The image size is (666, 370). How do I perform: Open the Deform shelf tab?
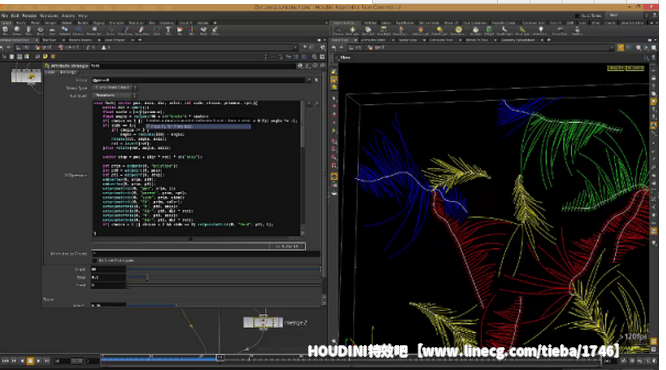click(66, 23)
